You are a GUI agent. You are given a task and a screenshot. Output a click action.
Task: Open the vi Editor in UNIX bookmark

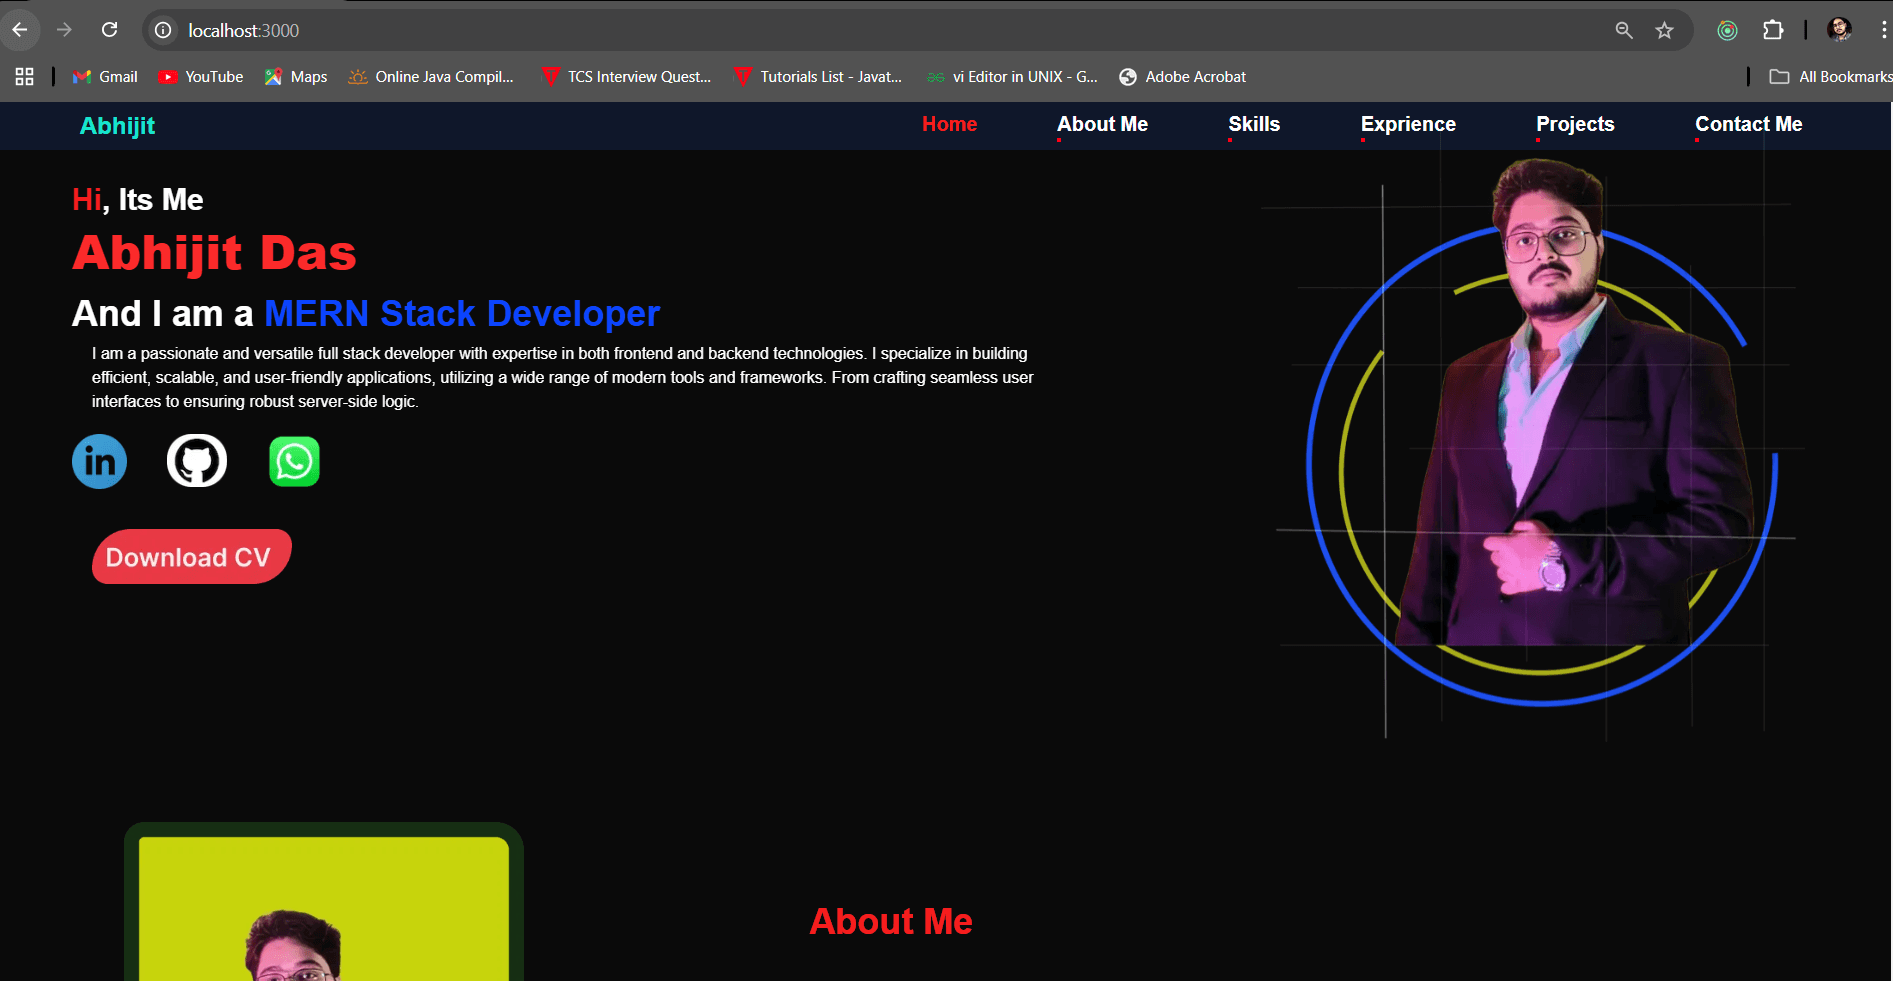pyautogui.click(x=1012, y=77)
